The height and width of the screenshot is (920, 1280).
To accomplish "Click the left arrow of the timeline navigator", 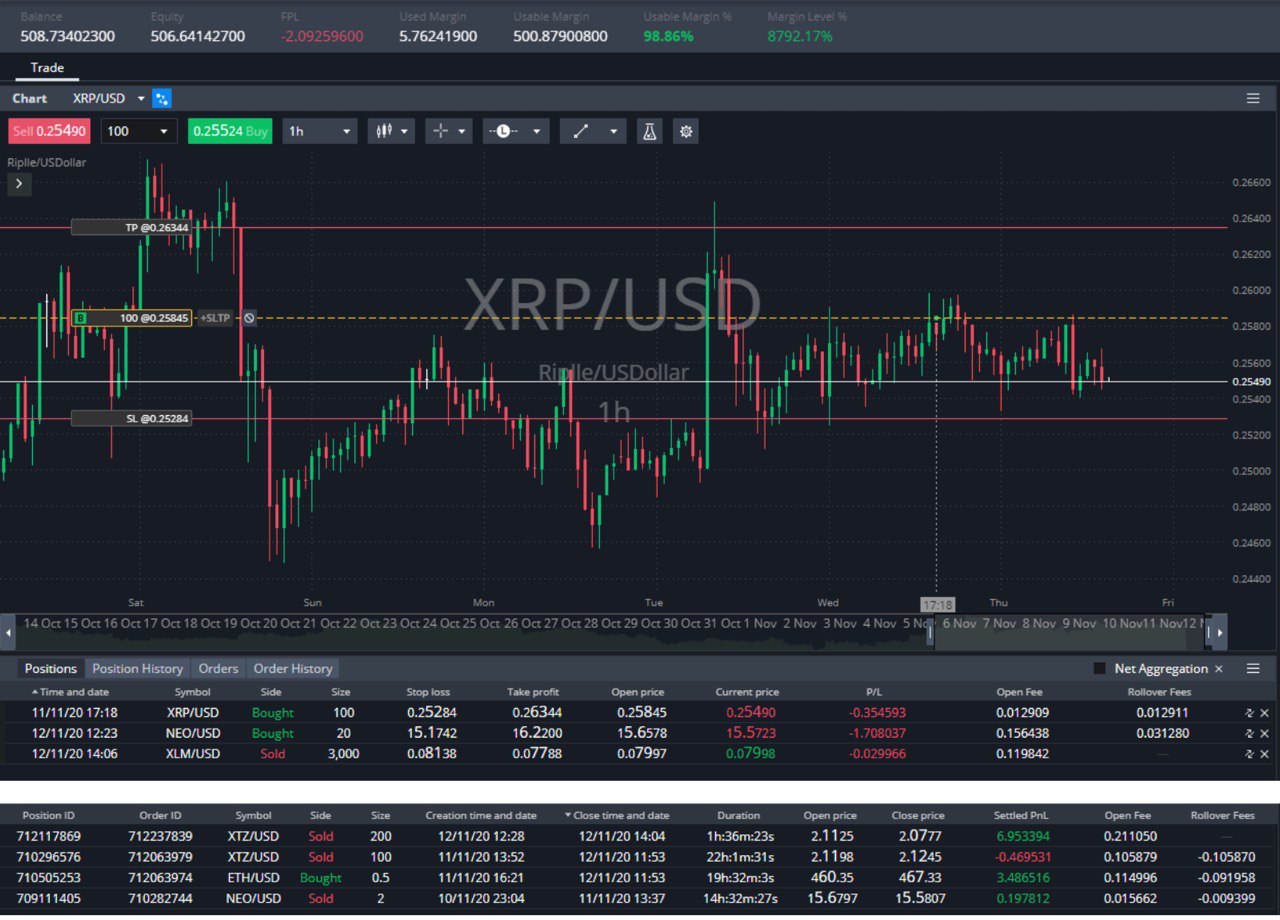I will pyautogui.click(x=9, y=632).
